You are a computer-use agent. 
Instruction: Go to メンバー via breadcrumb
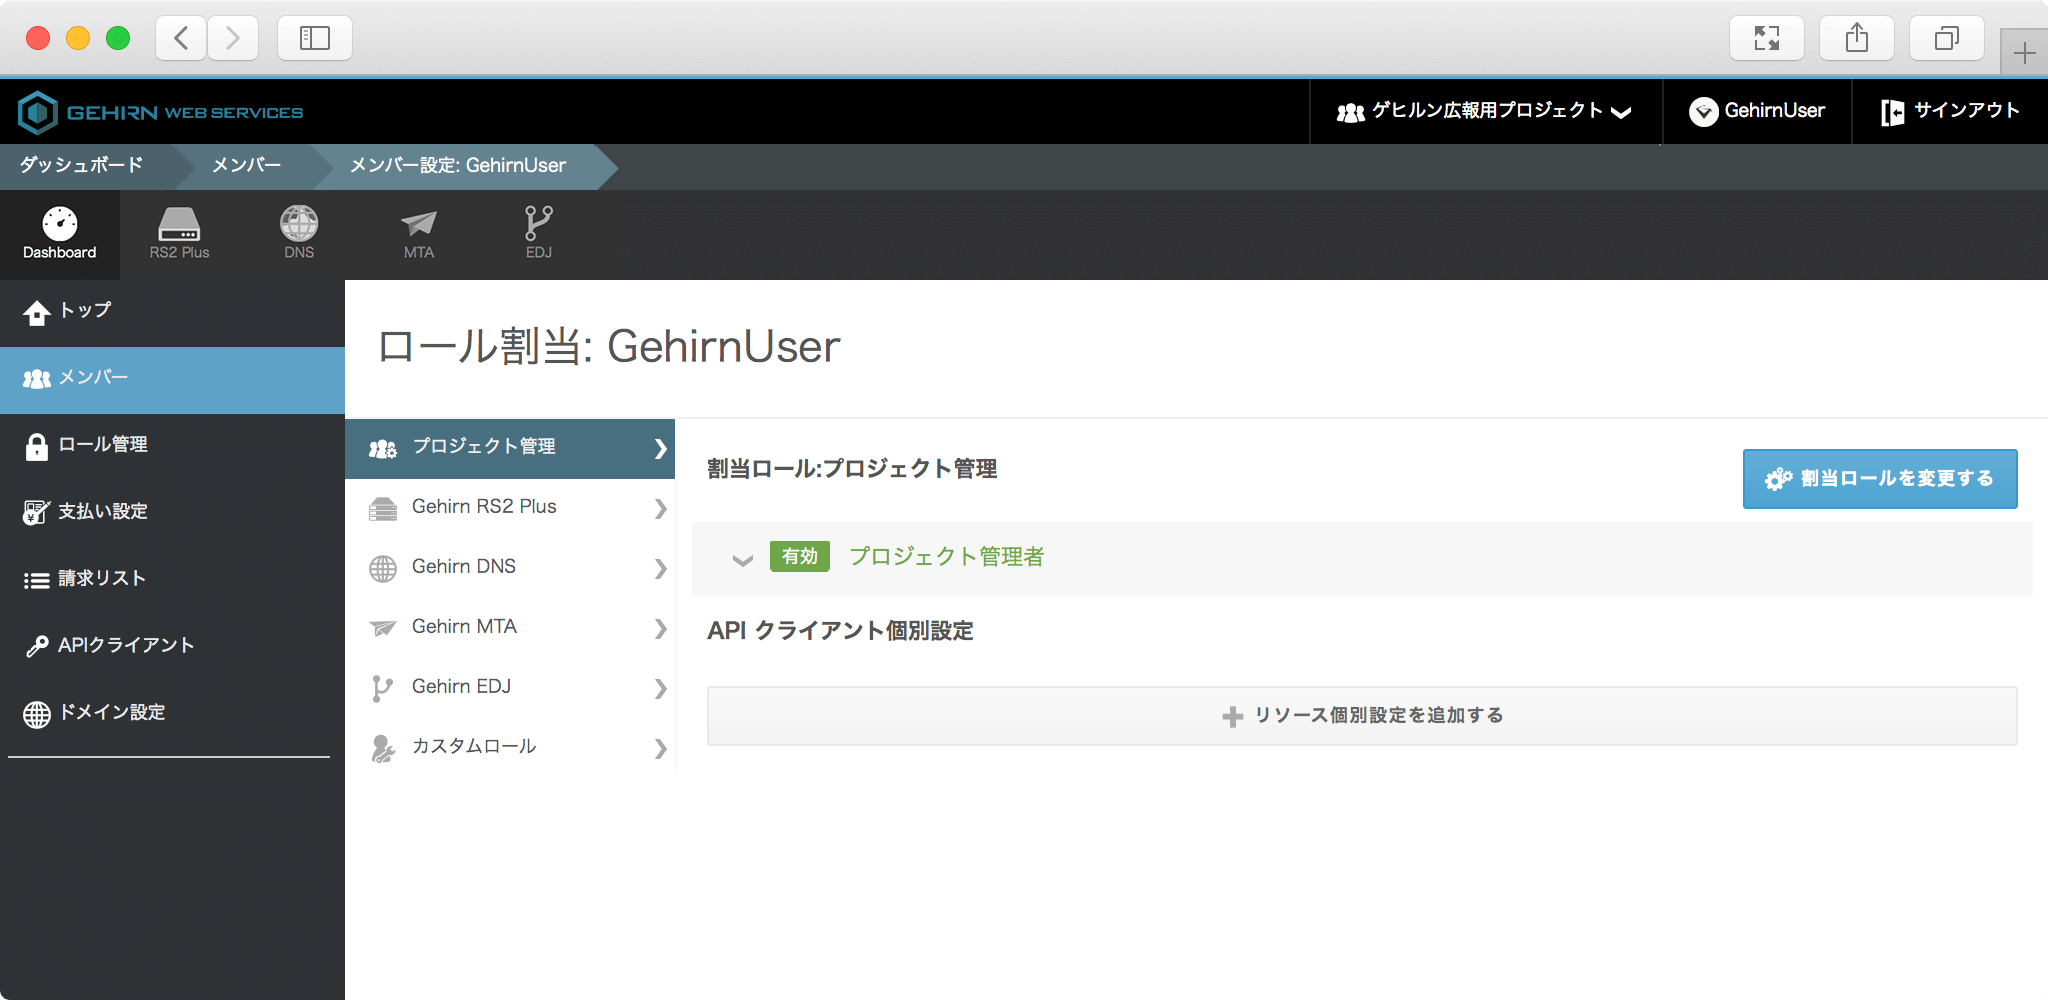(x=244, y=166)
